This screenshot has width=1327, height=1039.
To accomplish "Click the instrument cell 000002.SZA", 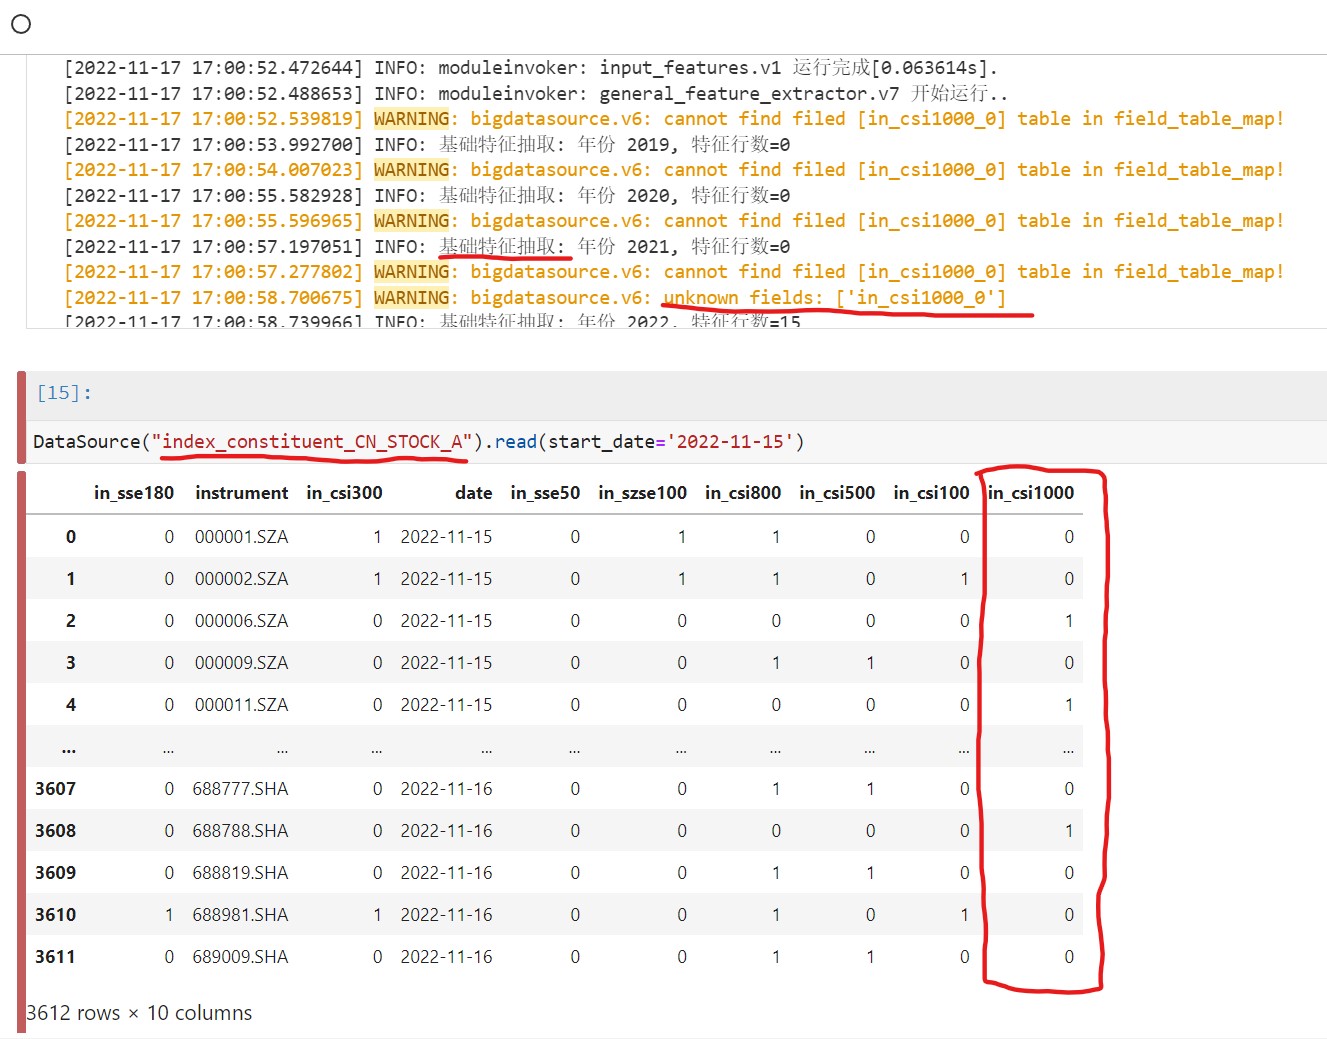I will 241,579.
